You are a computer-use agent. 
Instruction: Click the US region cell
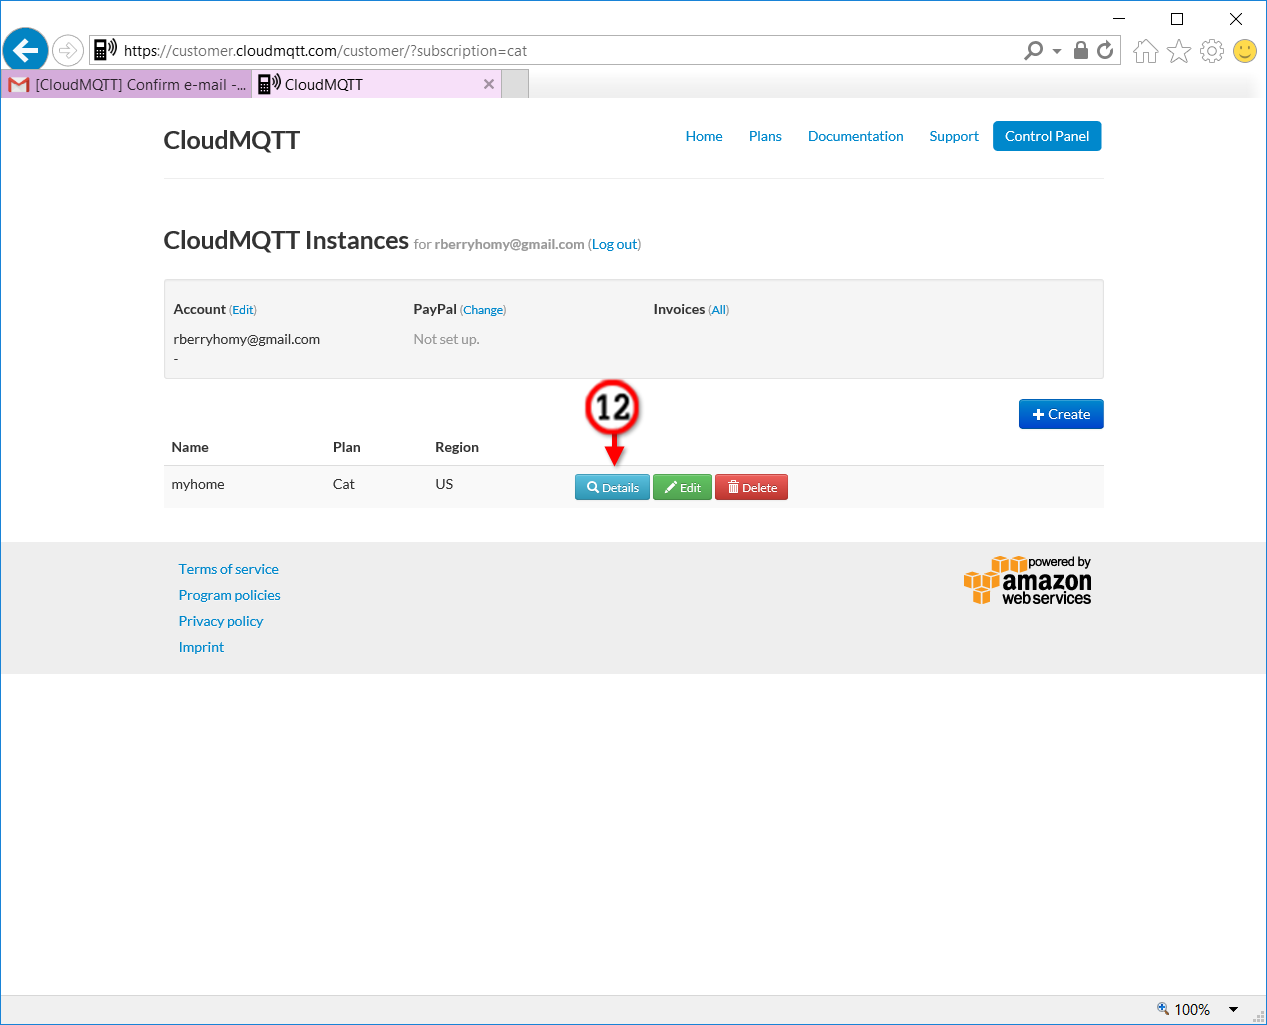(444, 484)
